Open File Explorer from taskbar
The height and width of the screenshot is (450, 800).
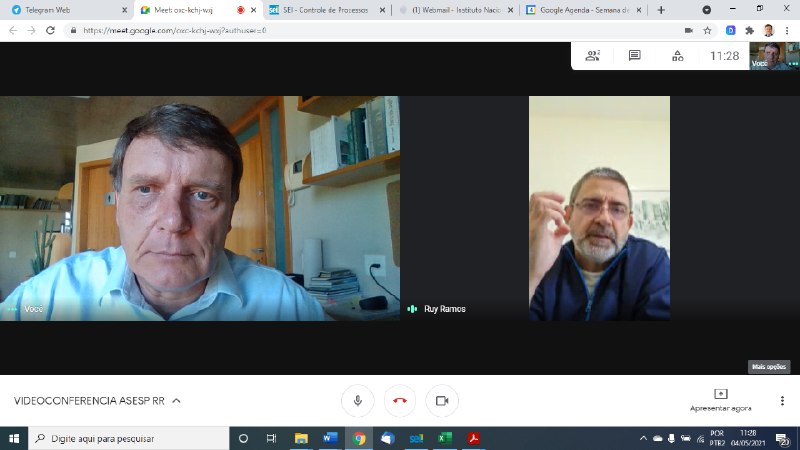click(x=301, y=438)
